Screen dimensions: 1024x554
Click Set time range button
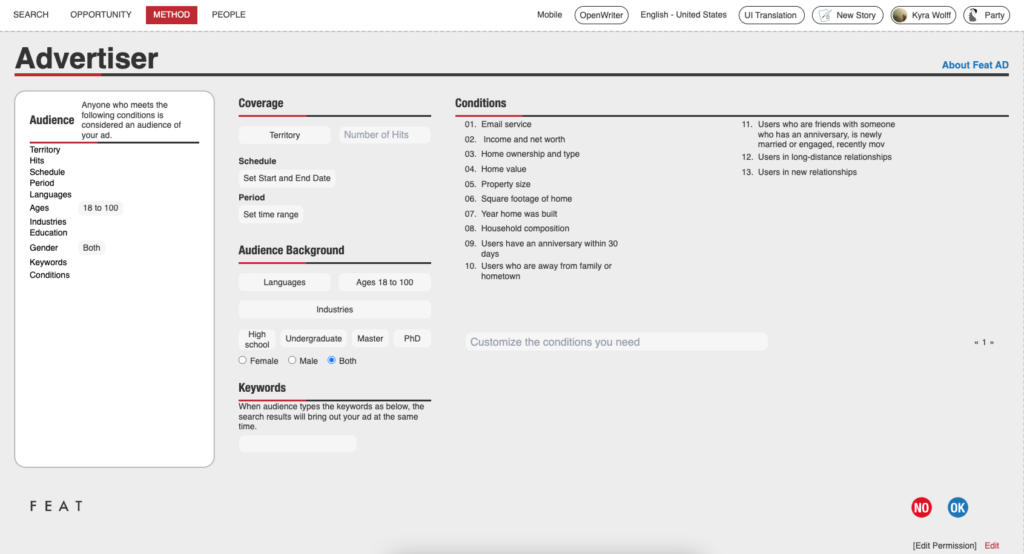click(x=270, y=214)
